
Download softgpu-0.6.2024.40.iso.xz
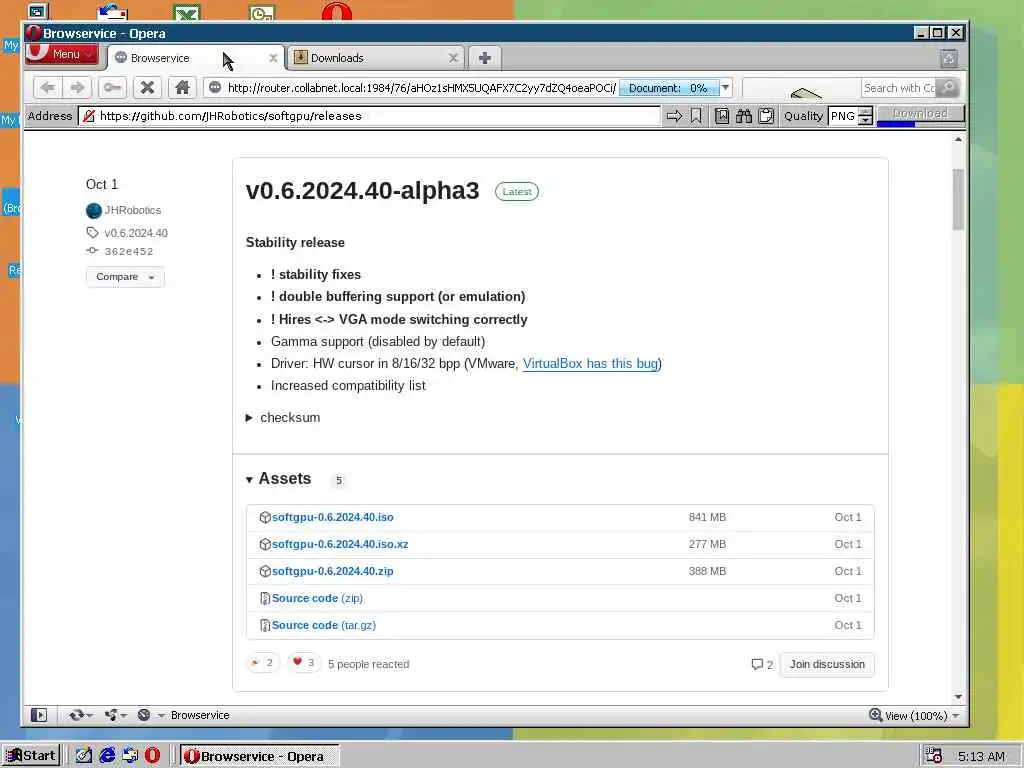(x=340, y=544)
